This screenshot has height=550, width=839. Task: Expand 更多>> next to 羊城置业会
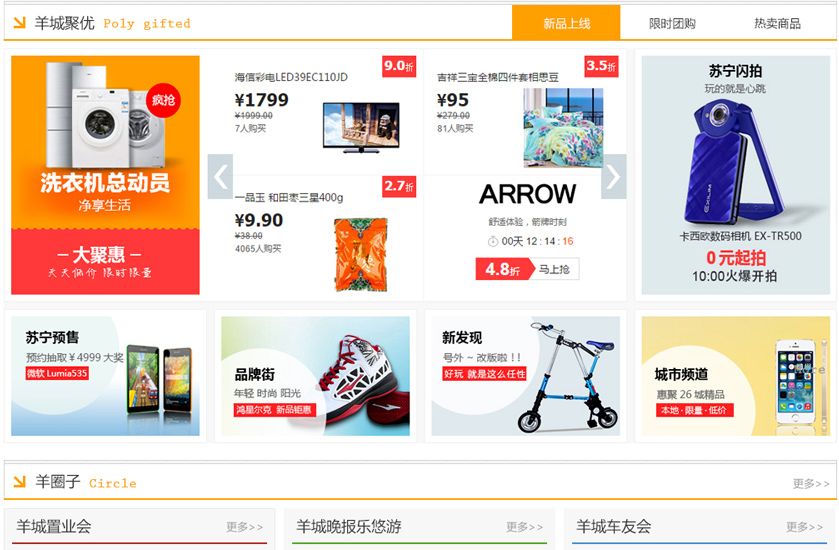(245, 527)
